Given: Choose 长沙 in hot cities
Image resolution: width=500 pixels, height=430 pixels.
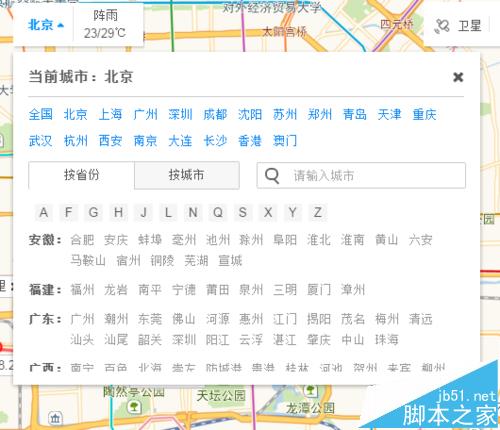Looking at the screenshot, I should (215, 141).
